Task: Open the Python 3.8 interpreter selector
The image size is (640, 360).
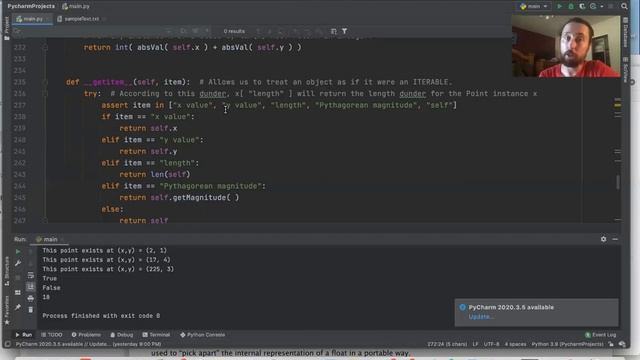Action: (567, 344)
